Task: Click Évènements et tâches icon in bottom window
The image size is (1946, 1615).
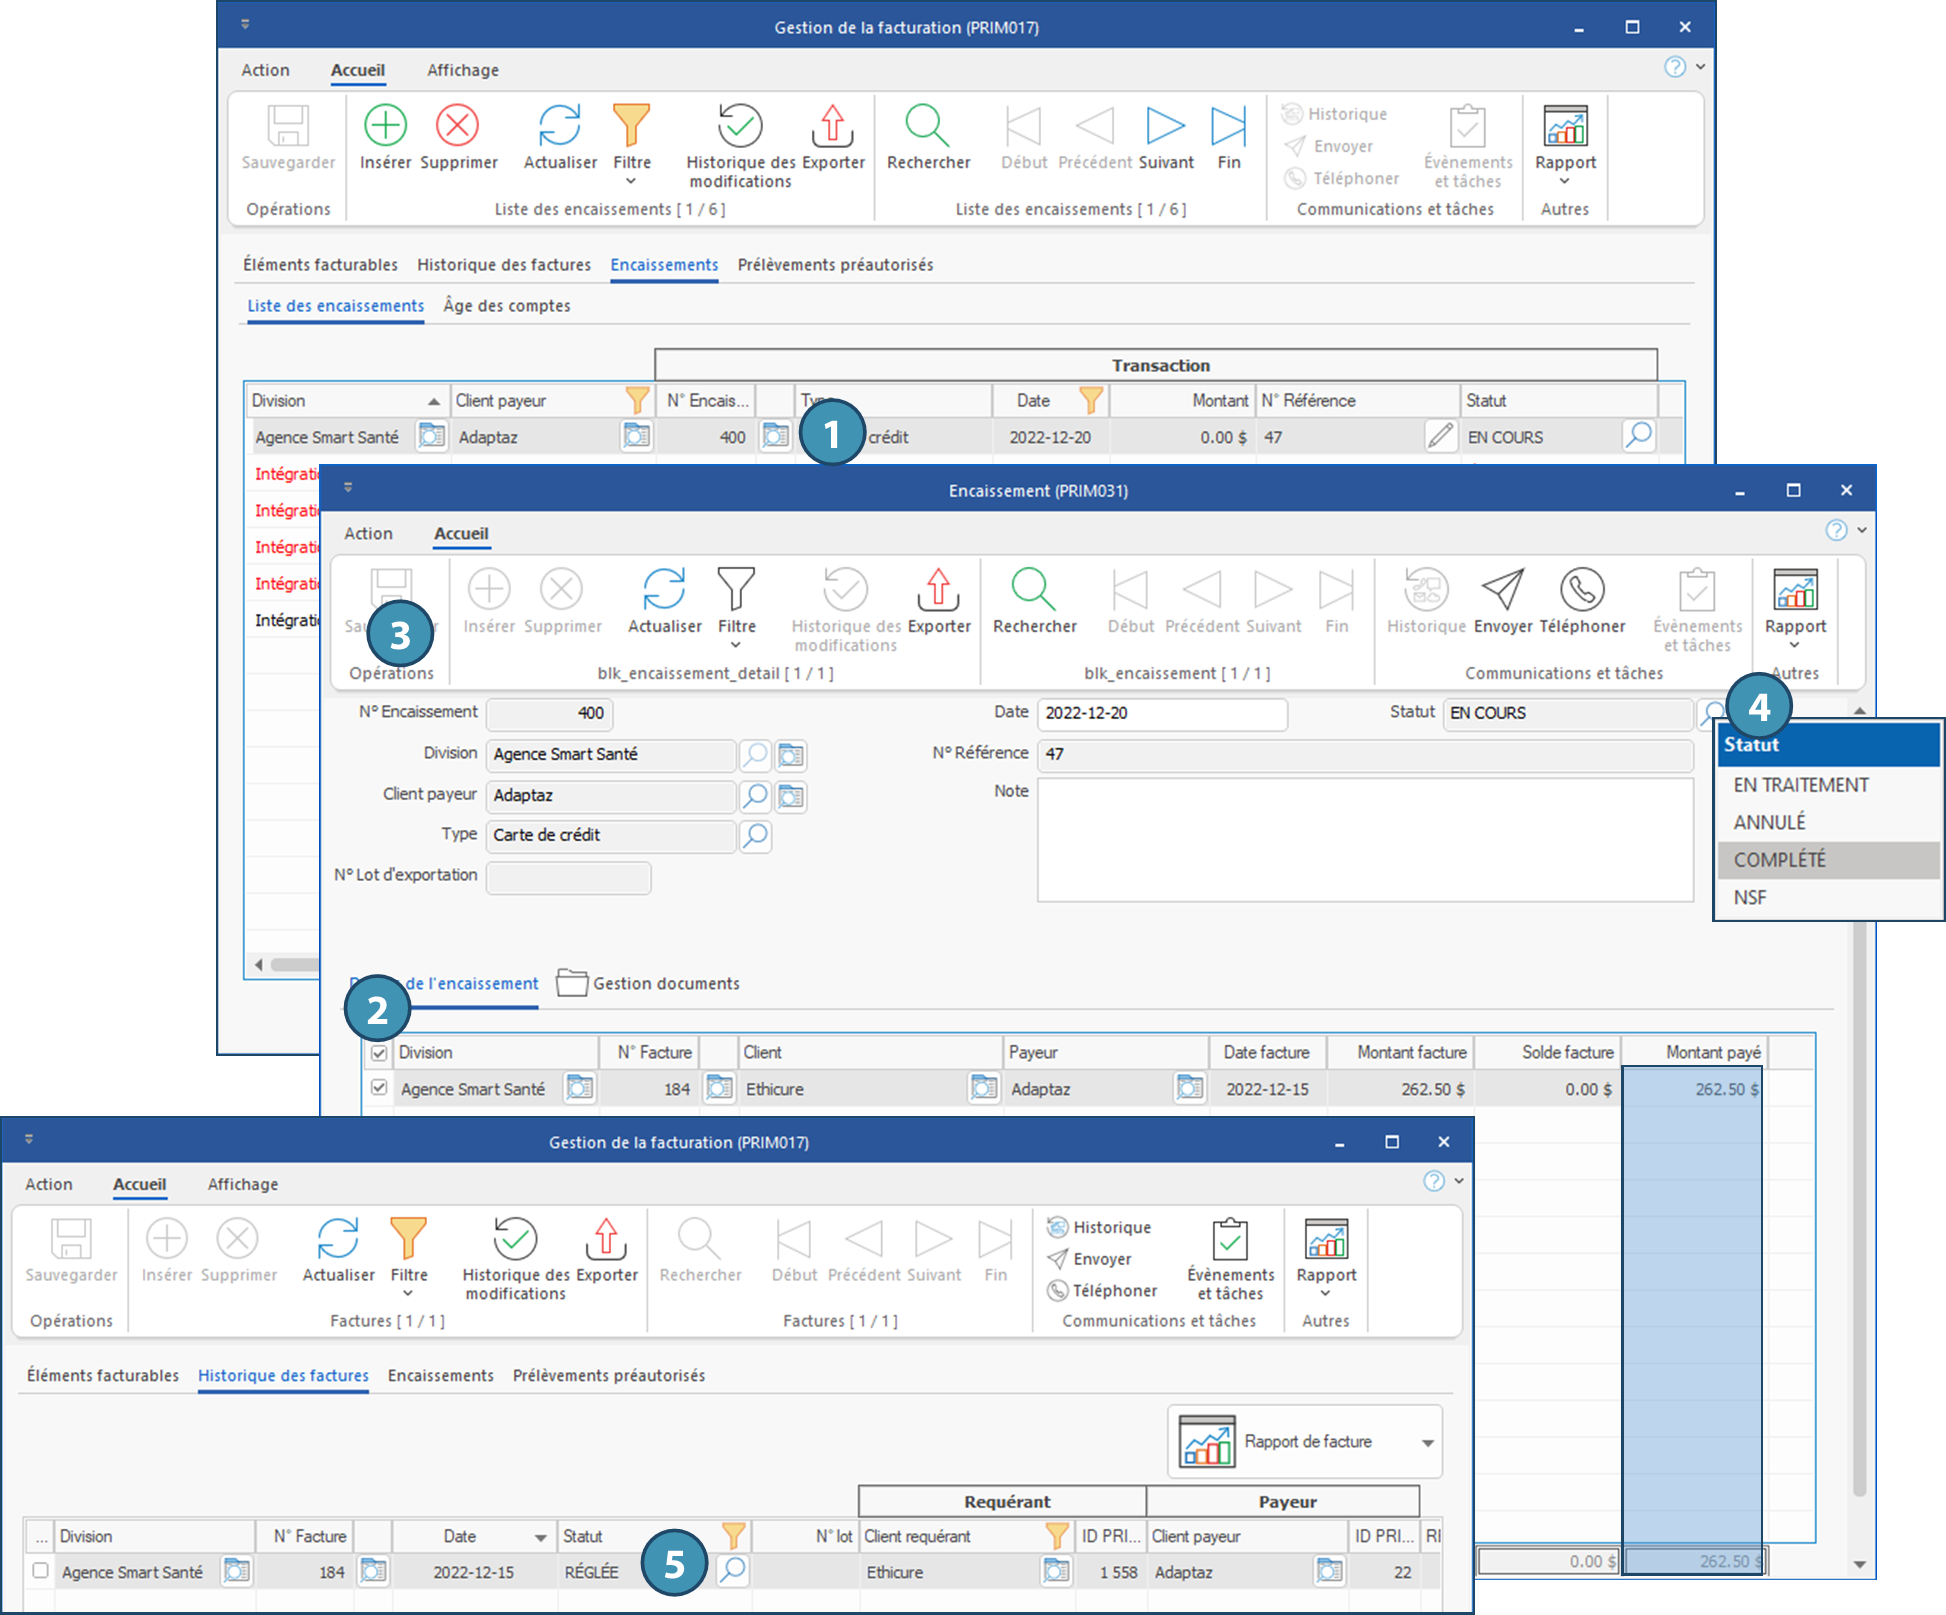Action: tap(1230, 1240)
